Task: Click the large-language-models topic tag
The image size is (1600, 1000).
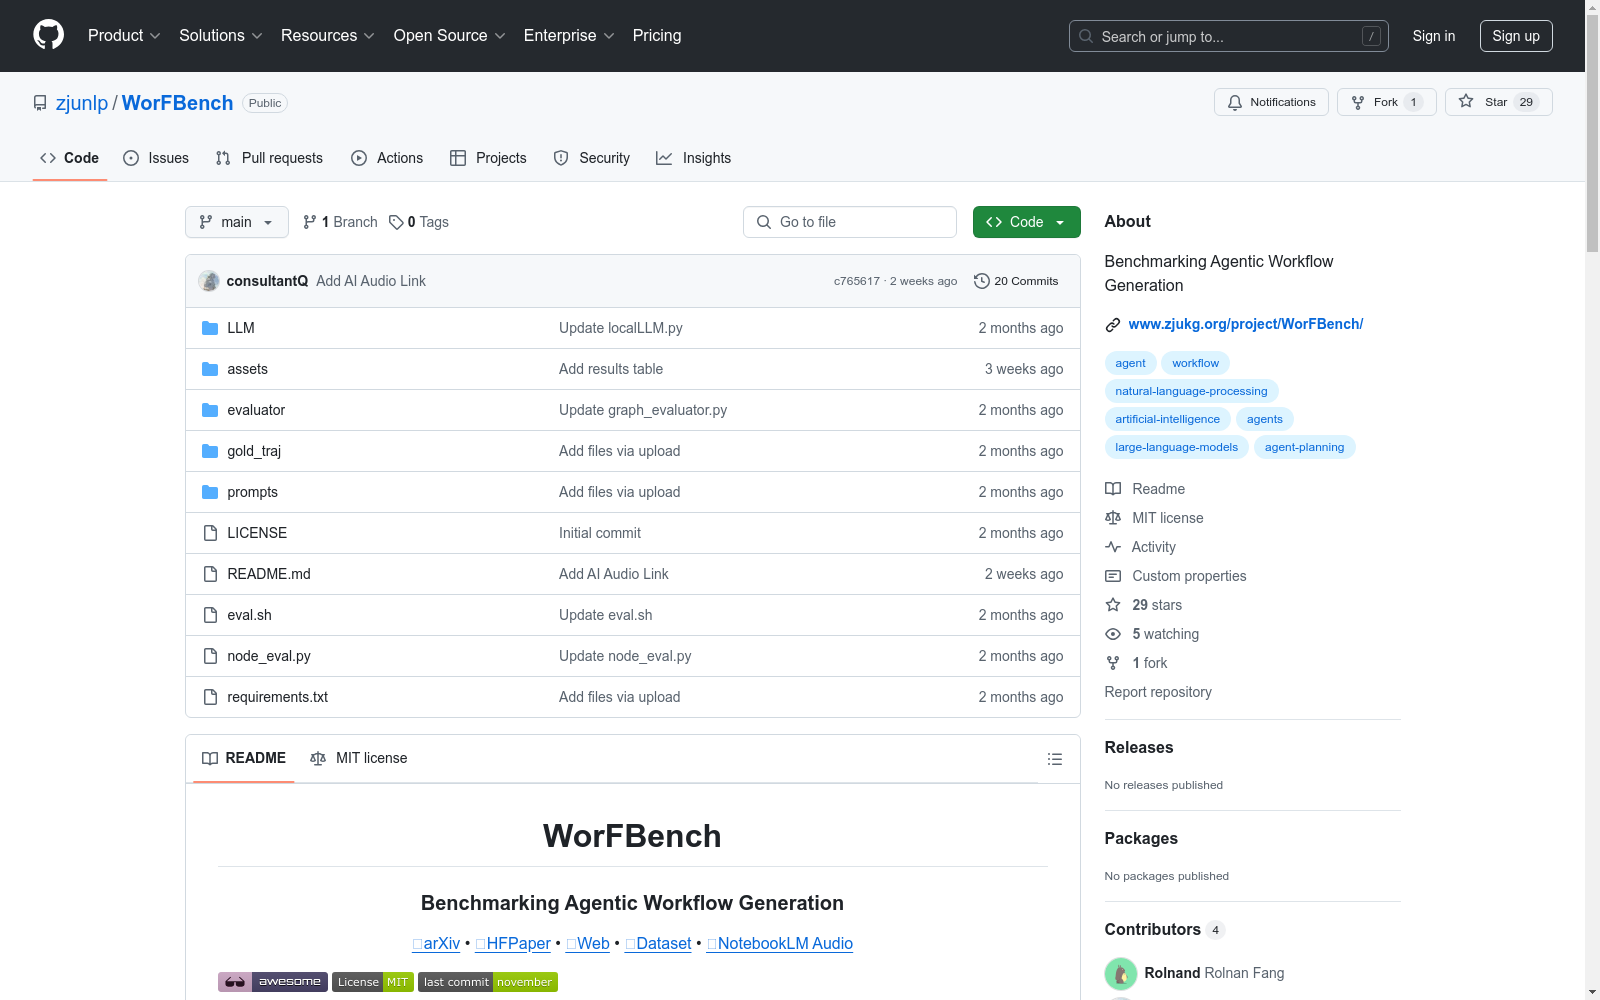Action: pyautogui.click(x=1176, y=447)
